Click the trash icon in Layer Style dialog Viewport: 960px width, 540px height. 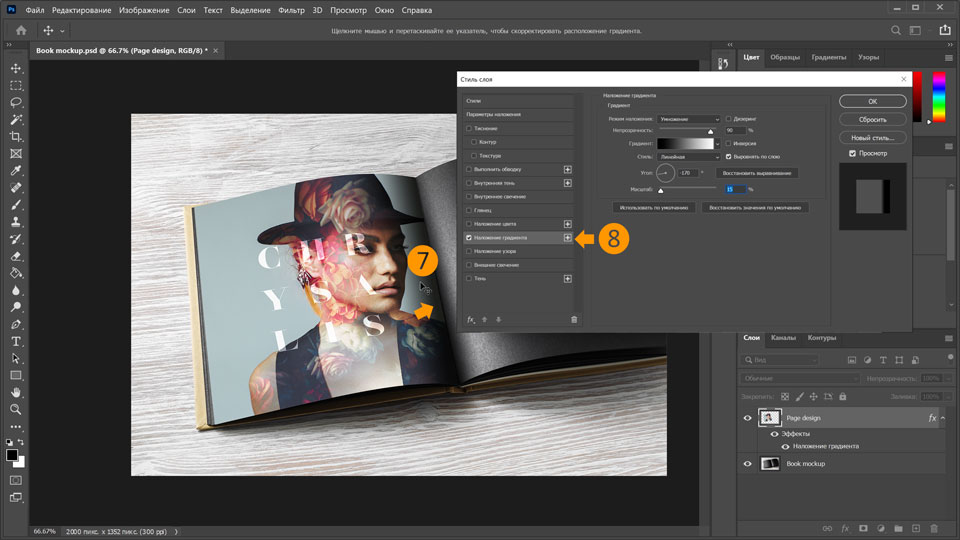coord(574,319)
